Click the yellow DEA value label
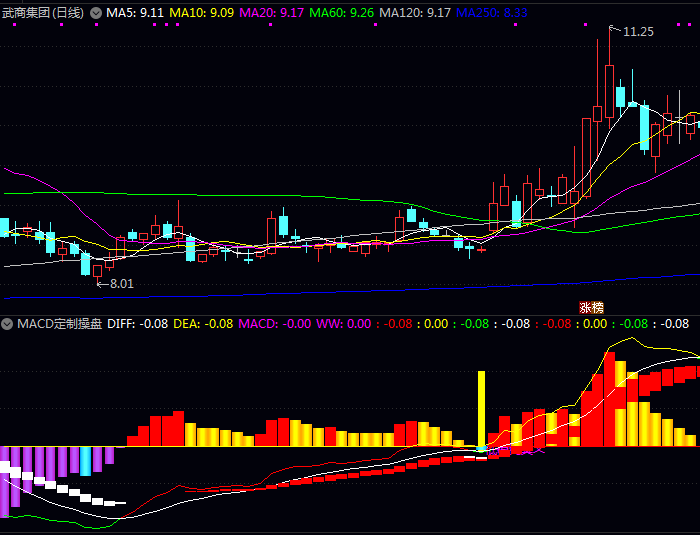 pos(203,324)
